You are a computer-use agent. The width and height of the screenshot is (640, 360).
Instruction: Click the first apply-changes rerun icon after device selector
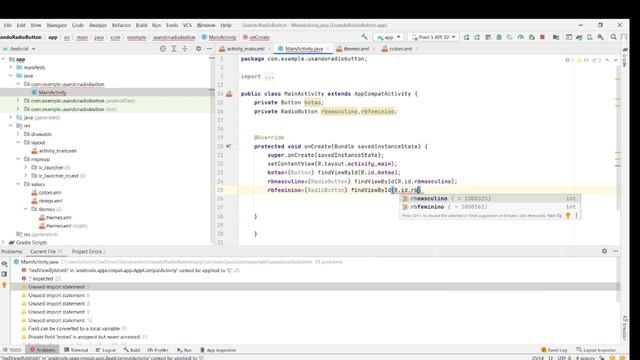pyautogui.click(x=466, y=37)
